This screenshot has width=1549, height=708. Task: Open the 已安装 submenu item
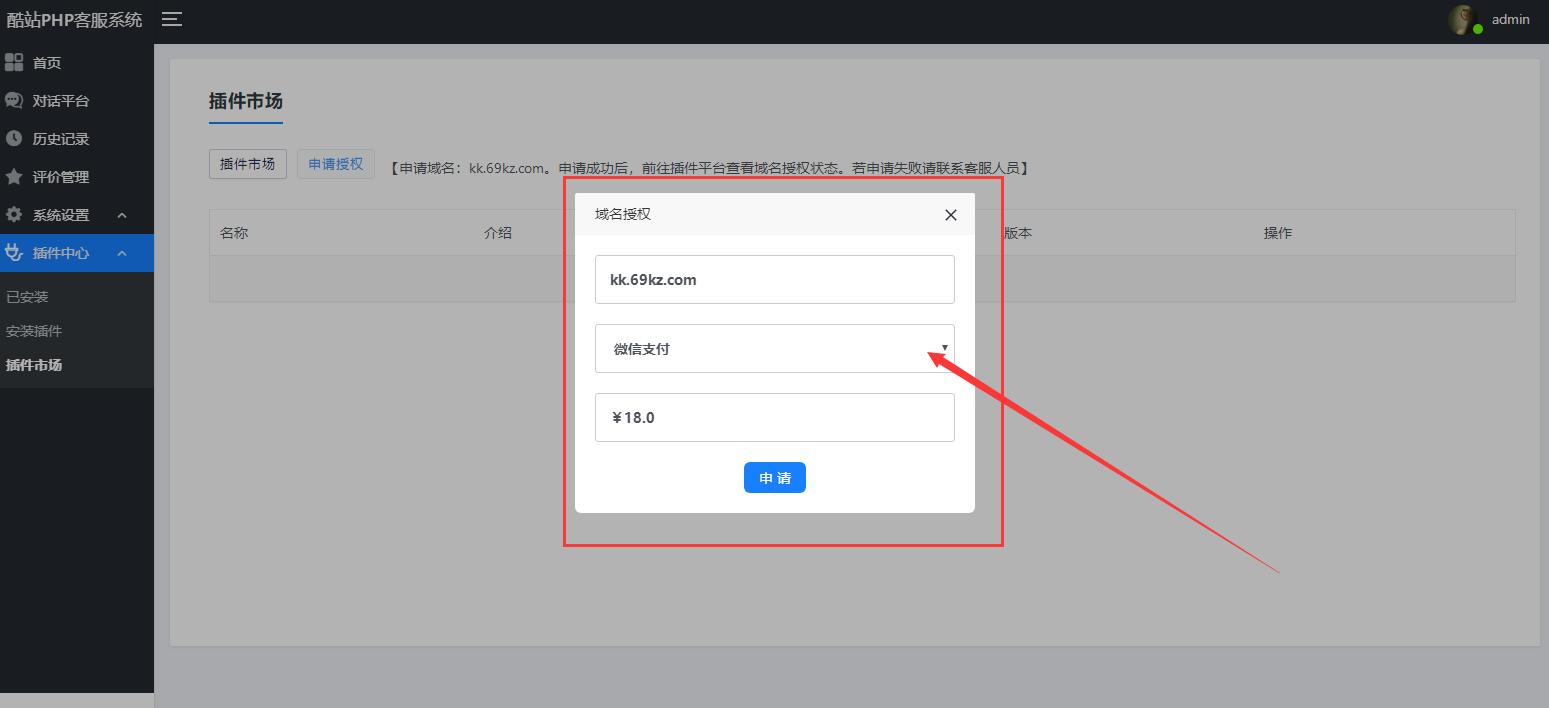pos(27,297)
